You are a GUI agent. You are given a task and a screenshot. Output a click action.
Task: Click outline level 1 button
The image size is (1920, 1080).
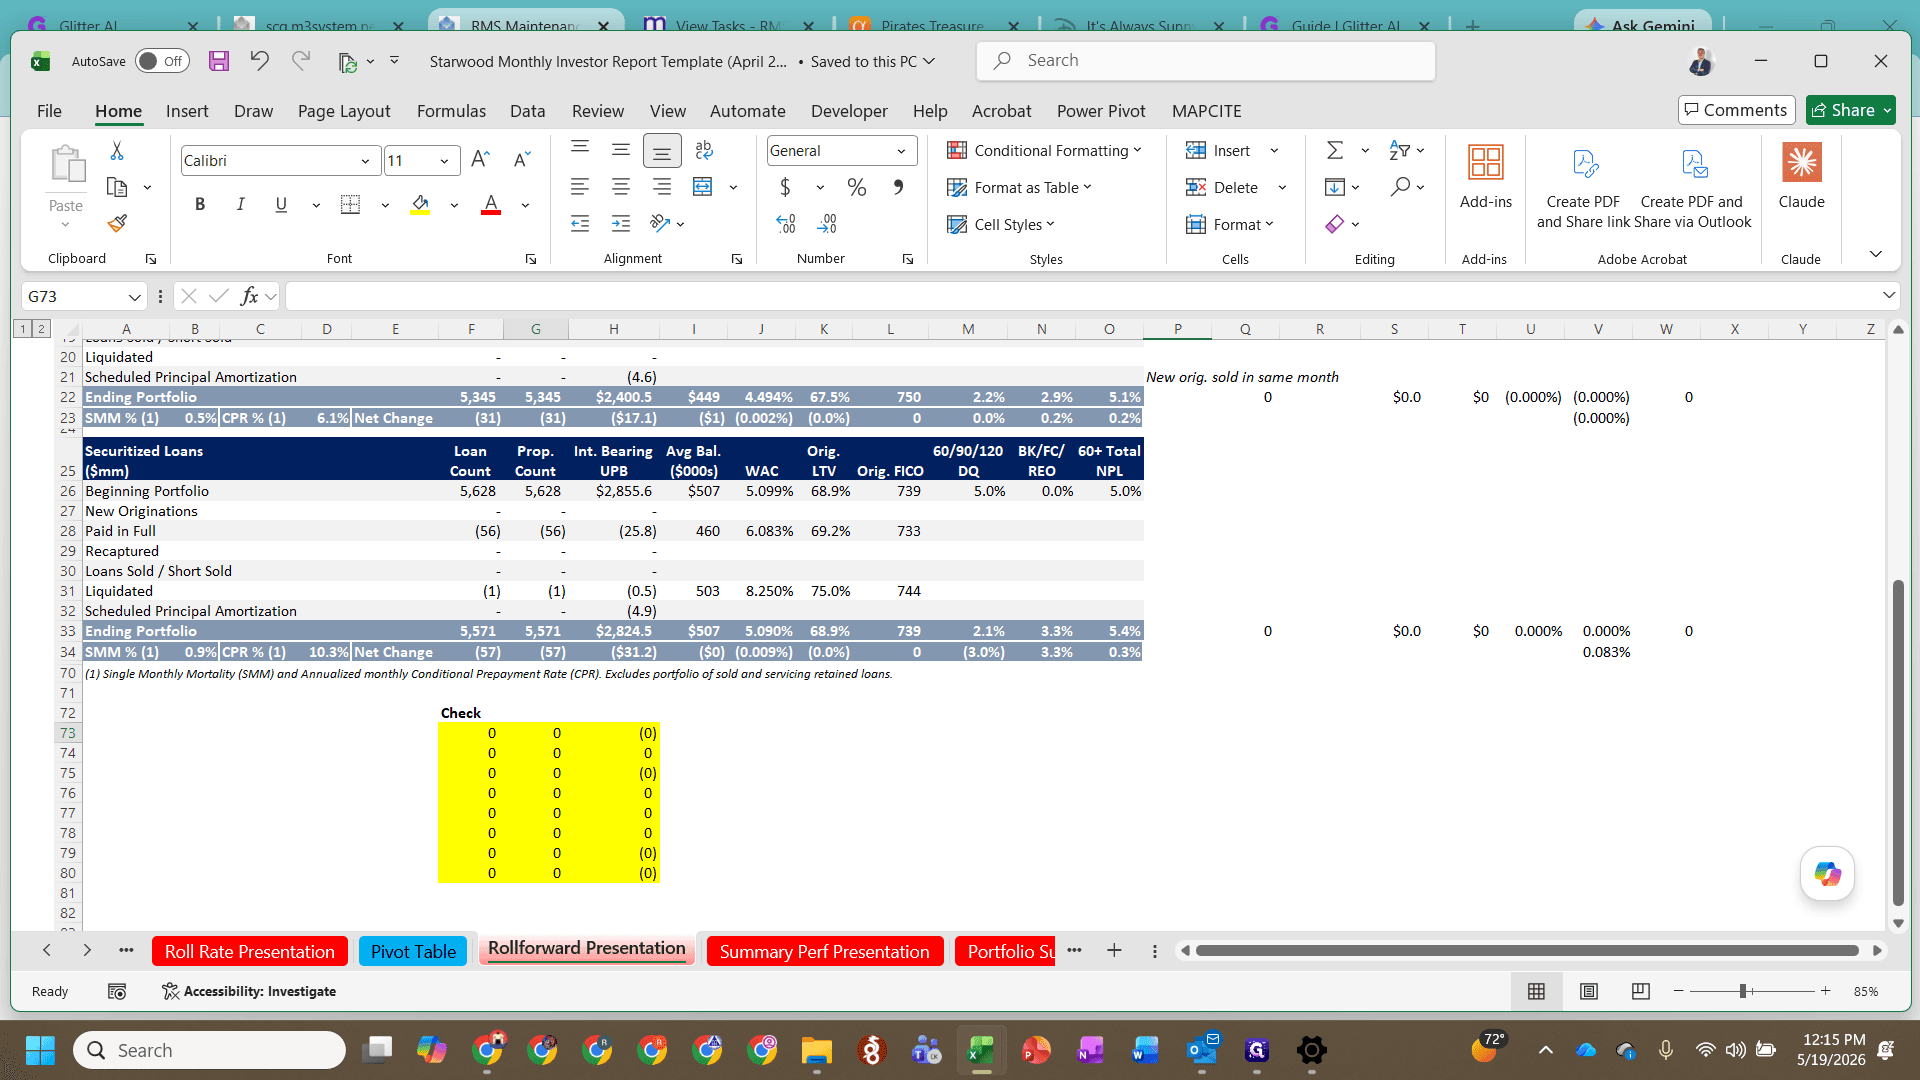pyautogui.click(x=23, y=328)
